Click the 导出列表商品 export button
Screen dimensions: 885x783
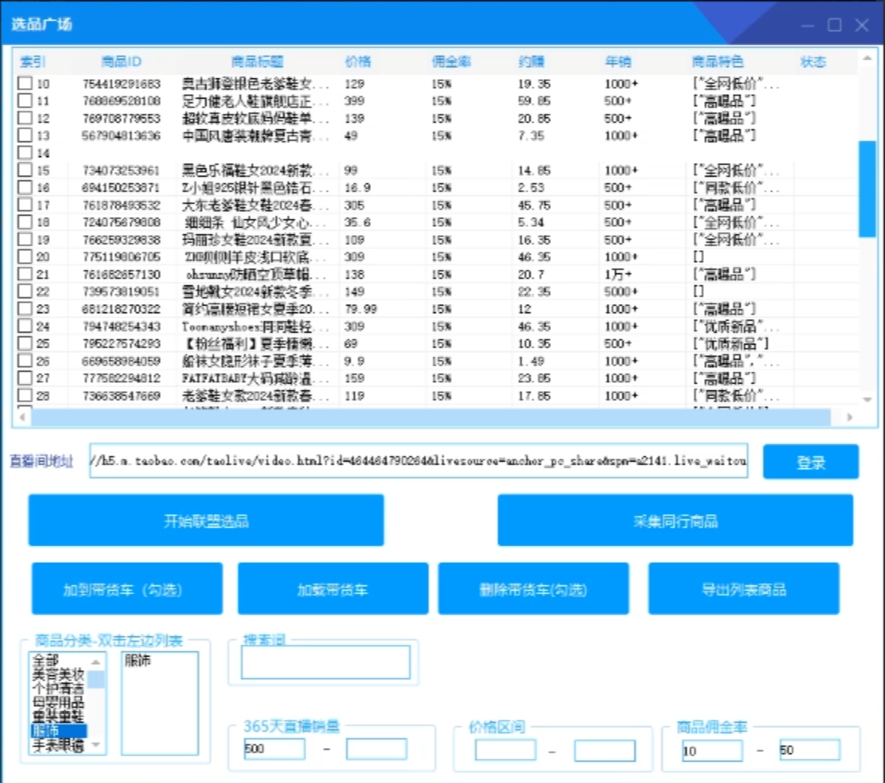click(744, 589)
